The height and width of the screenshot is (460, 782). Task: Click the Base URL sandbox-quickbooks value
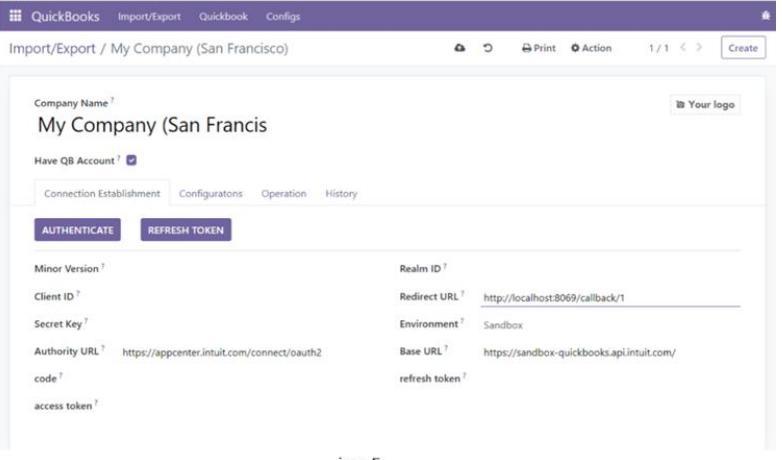(580, 352)
